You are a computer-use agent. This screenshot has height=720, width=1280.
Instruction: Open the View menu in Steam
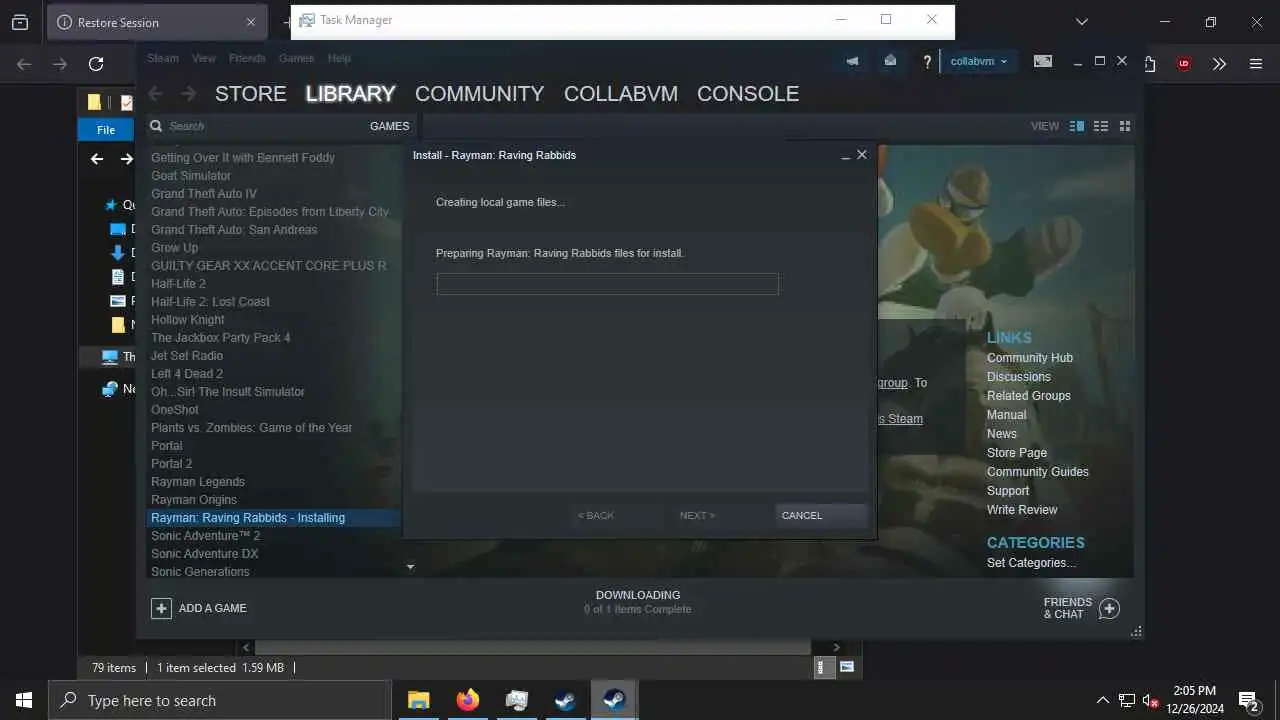[204, 58]
